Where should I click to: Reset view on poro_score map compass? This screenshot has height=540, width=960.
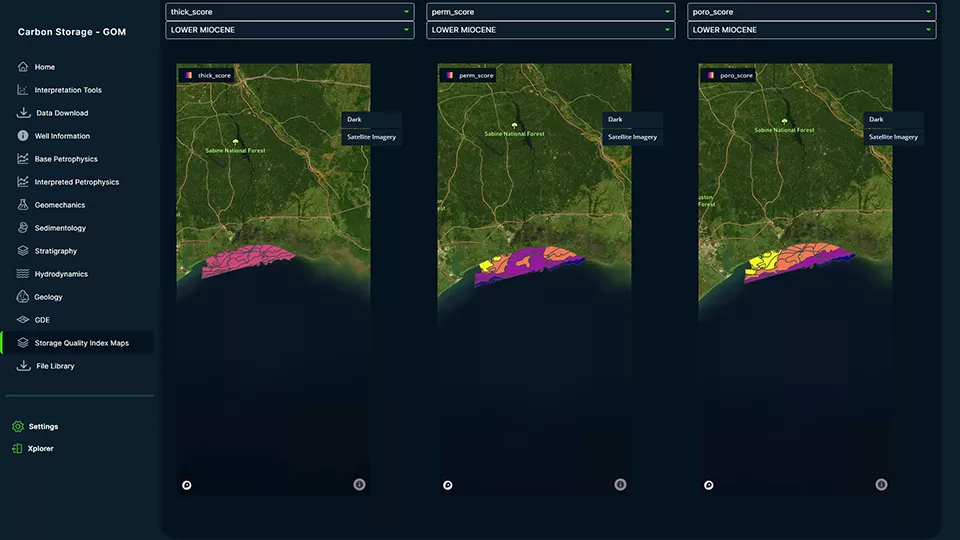pos(708,486)
